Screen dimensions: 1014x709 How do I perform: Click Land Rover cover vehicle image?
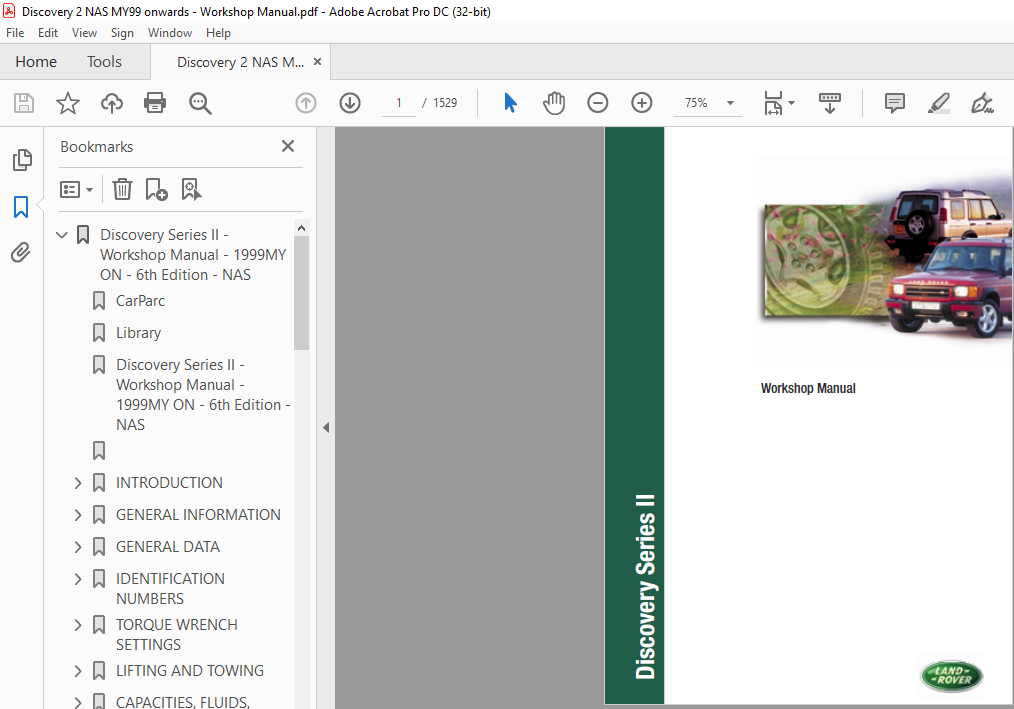(x=887, y=259)
